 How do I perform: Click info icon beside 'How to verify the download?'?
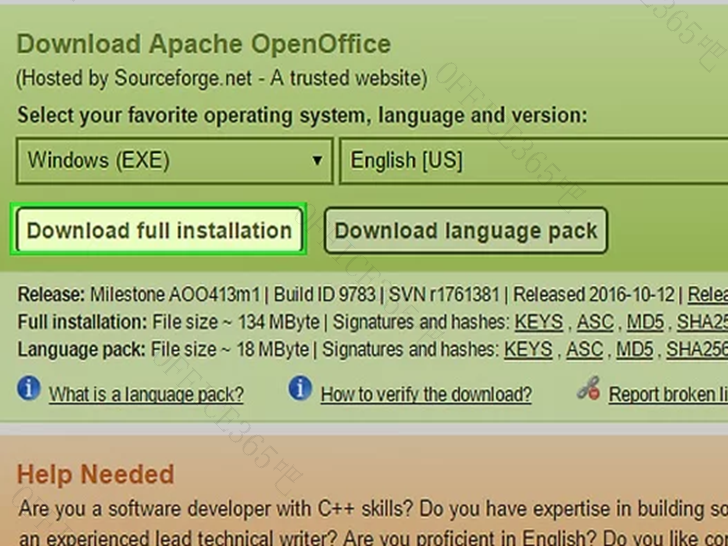[300, 388]
